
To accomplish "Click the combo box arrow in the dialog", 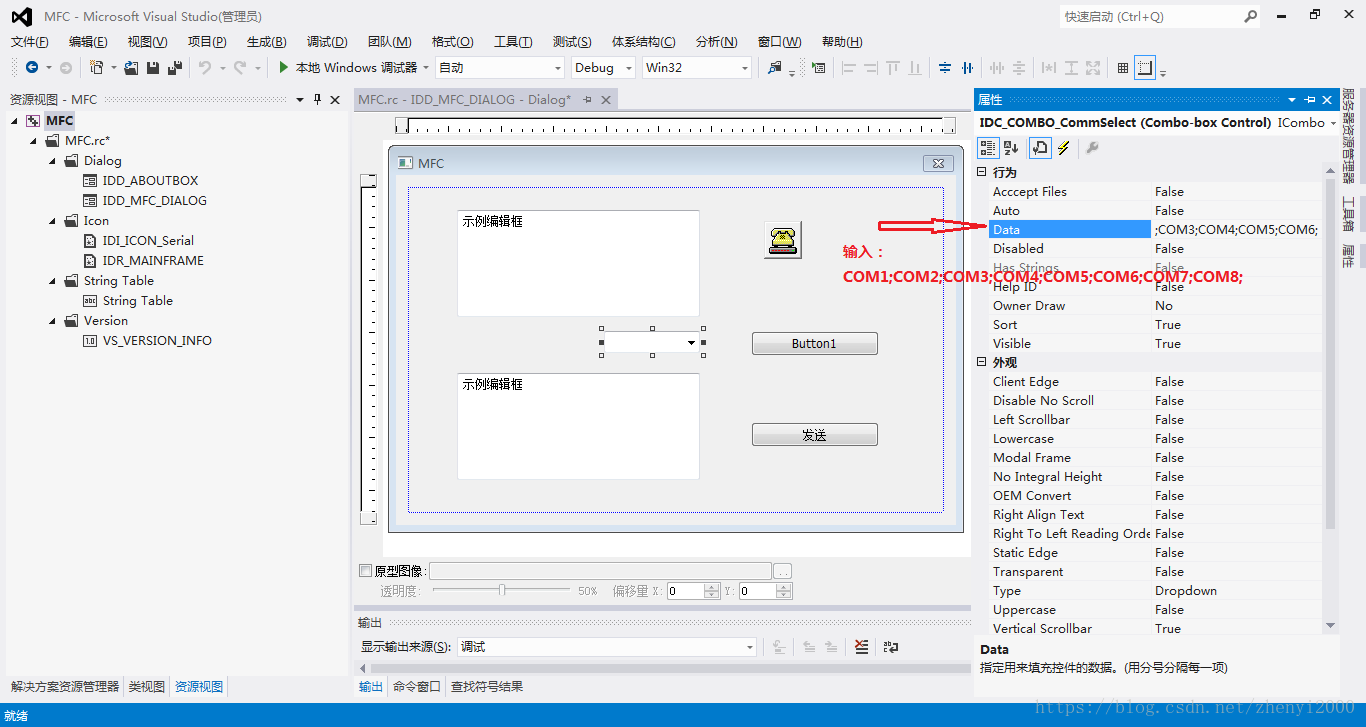I will [x=691, y=342].
